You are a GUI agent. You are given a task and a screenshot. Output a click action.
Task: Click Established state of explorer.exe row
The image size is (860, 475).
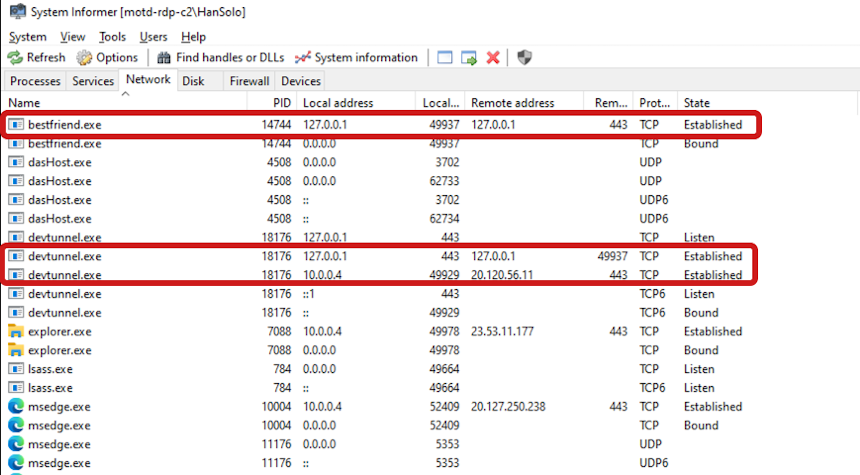point(712,331)
